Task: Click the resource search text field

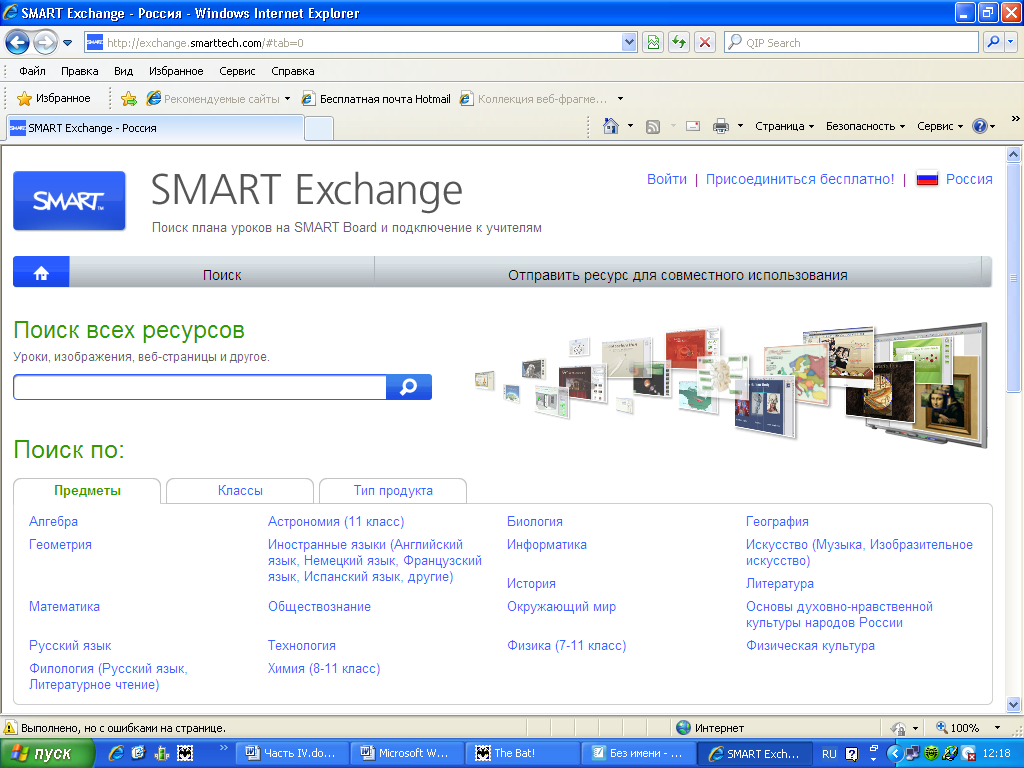Action: point(200,387)
